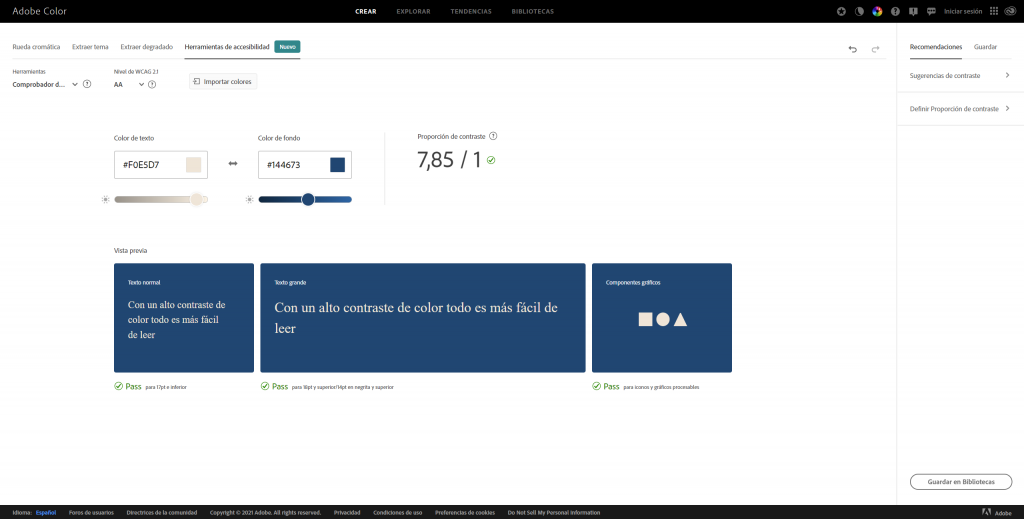
Task: Click Pass check icon under Componentes gráficos
Action: pos(596,386)
